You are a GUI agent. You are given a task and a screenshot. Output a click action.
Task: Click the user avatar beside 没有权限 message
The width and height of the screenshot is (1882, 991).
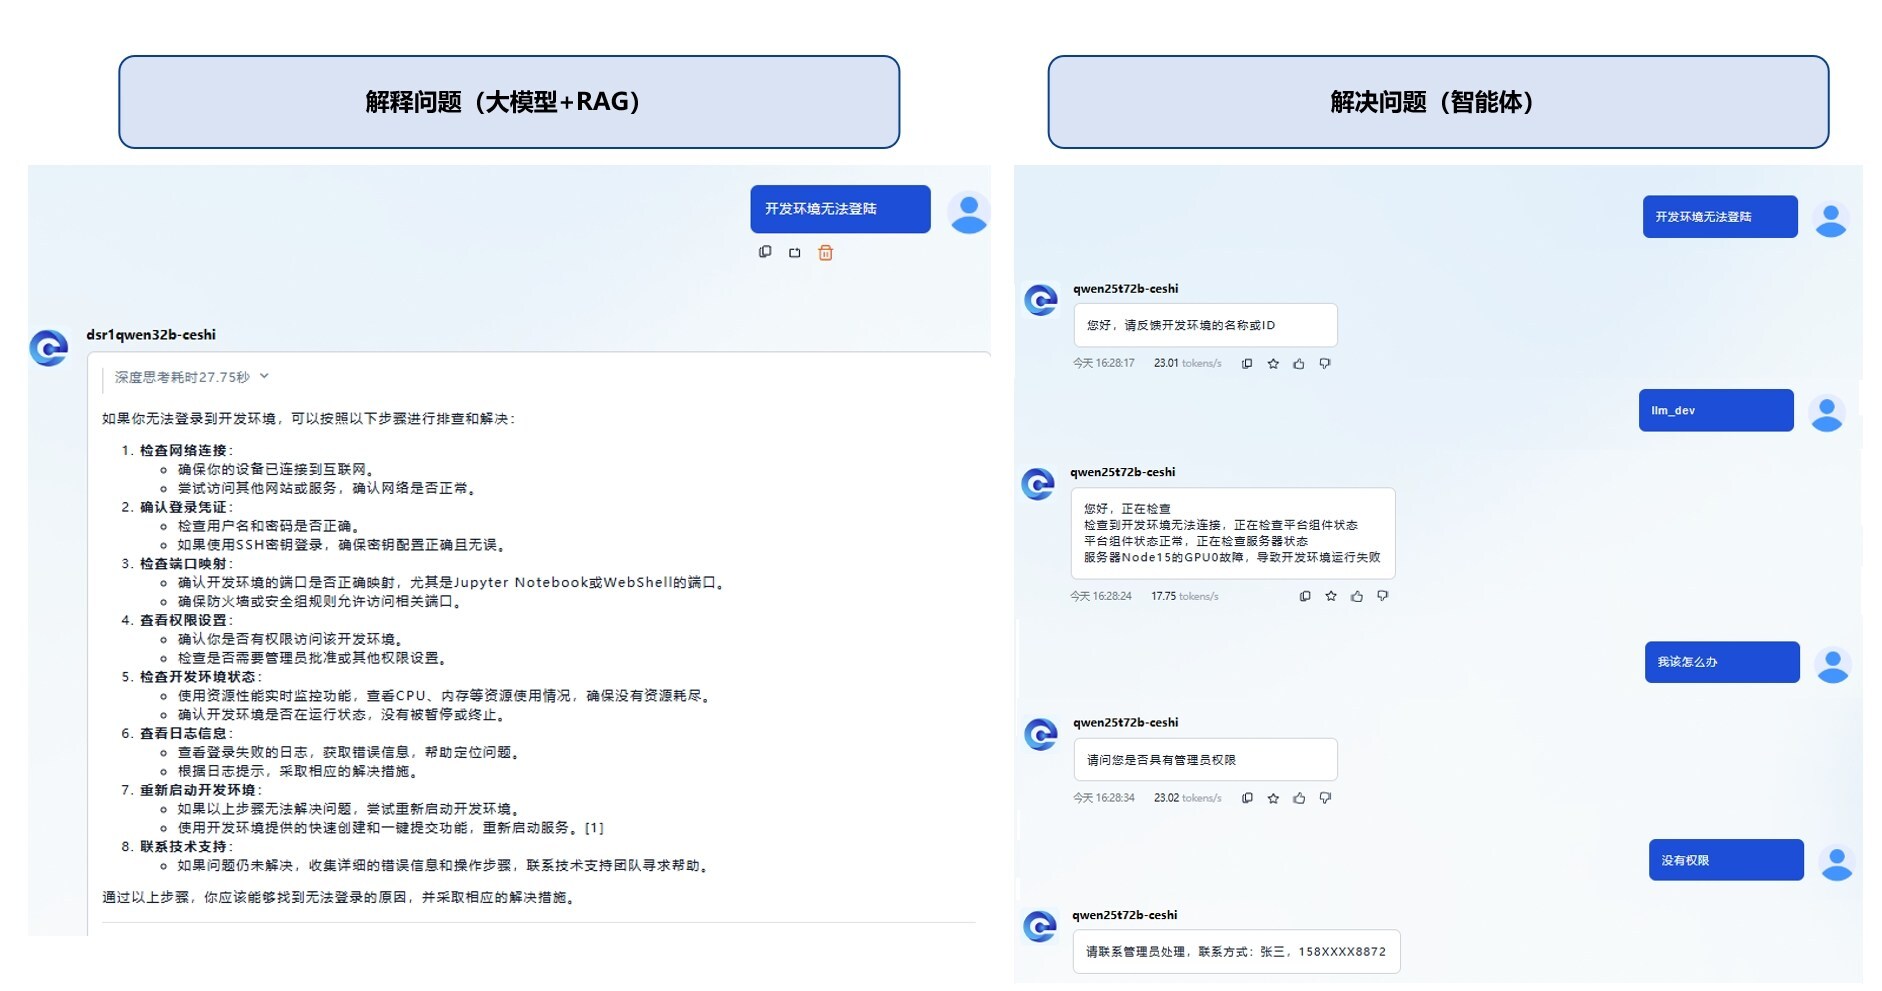[1836, 862]
